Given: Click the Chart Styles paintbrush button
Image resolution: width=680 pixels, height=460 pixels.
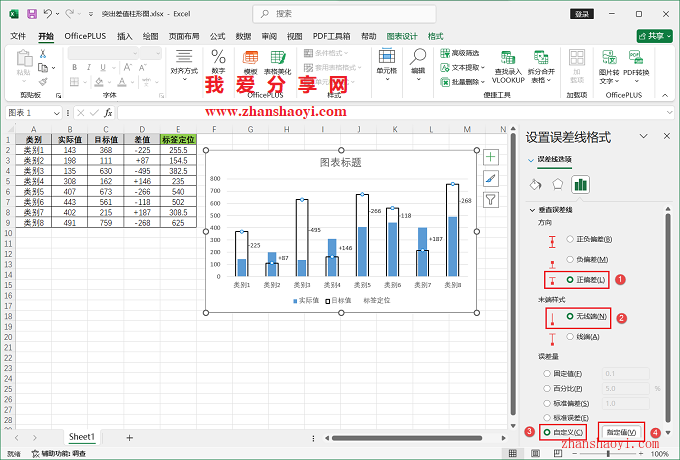Looking at the screenshot, I should click(x=490, y=178).
